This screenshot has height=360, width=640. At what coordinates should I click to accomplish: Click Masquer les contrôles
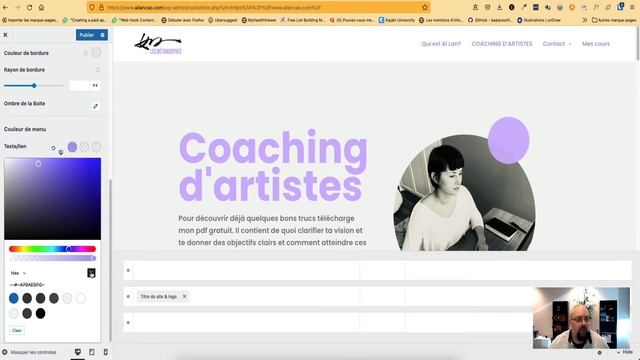tap(29, 352)
